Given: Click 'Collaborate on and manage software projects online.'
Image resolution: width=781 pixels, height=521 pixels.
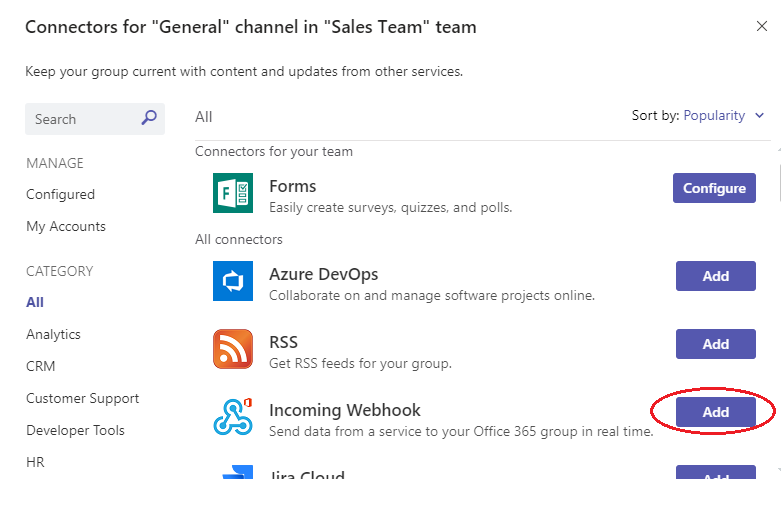Looking at the screenshot, I should click(x=432, y=296).
